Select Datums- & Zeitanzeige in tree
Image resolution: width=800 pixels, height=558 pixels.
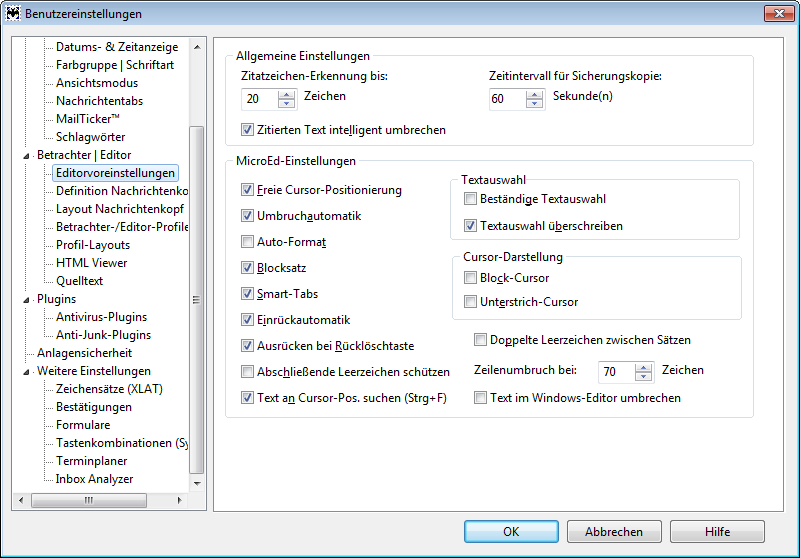click(117, 47)
